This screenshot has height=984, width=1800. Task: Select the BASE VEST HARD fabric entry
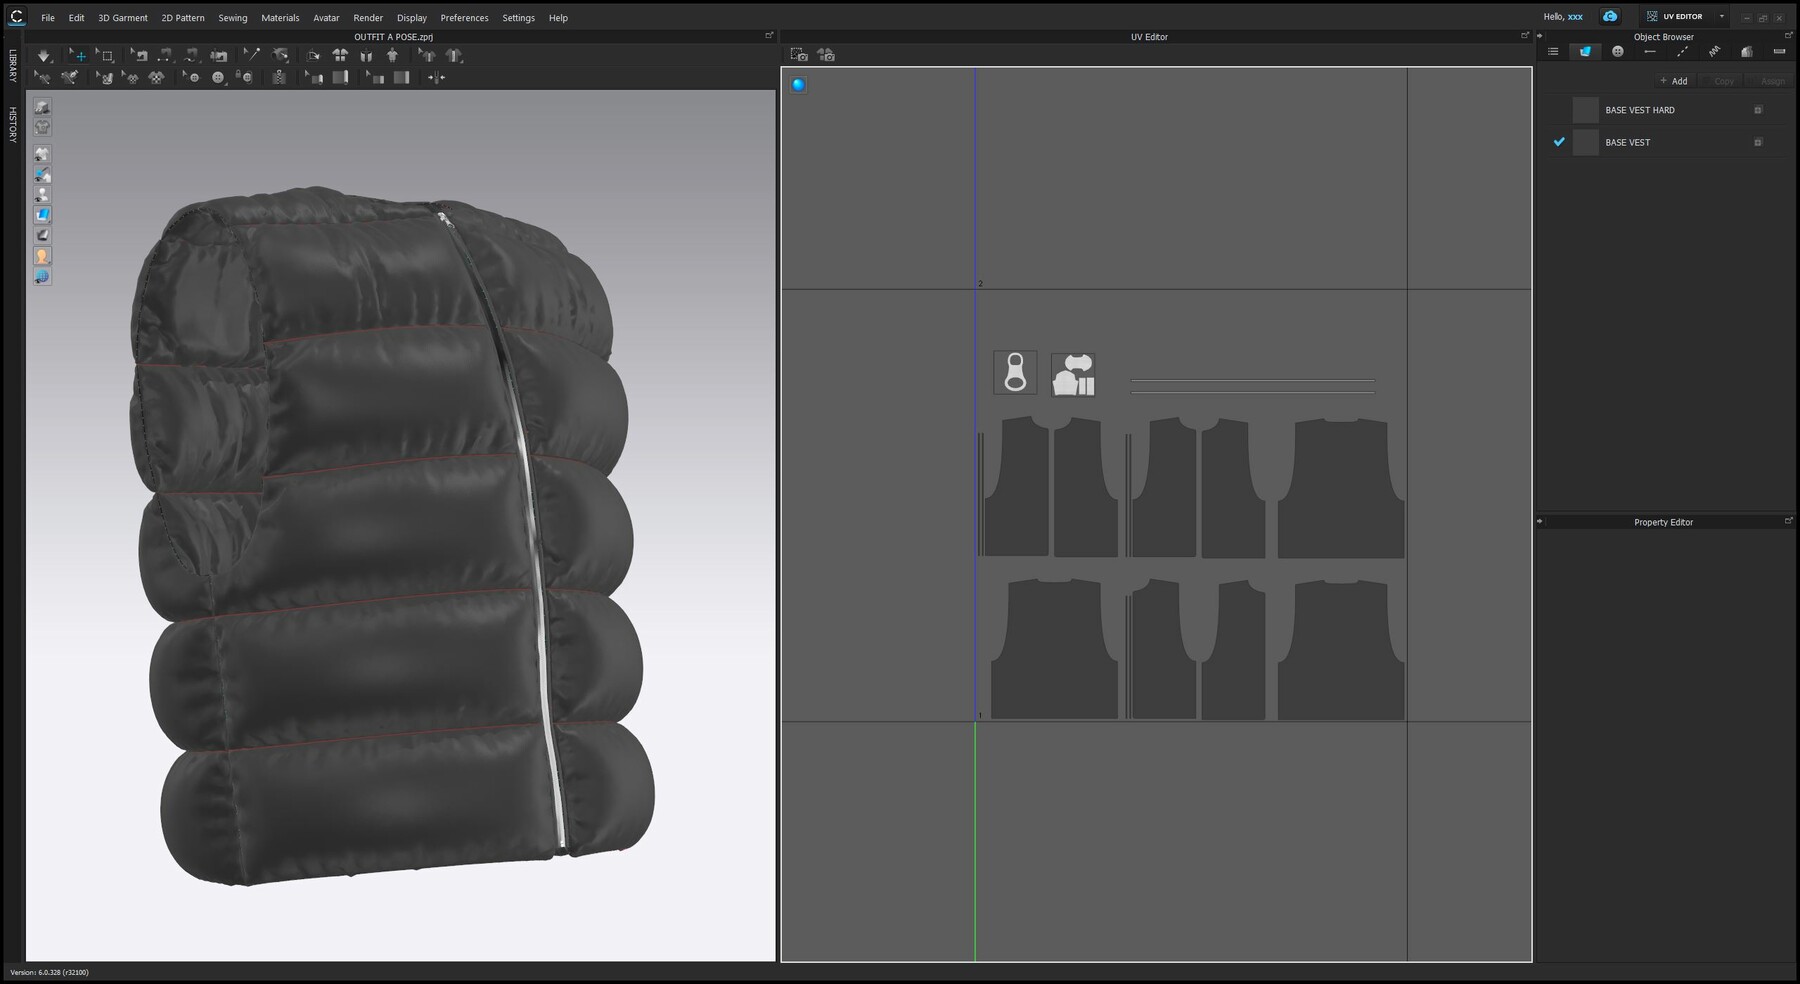(1640, 110)
